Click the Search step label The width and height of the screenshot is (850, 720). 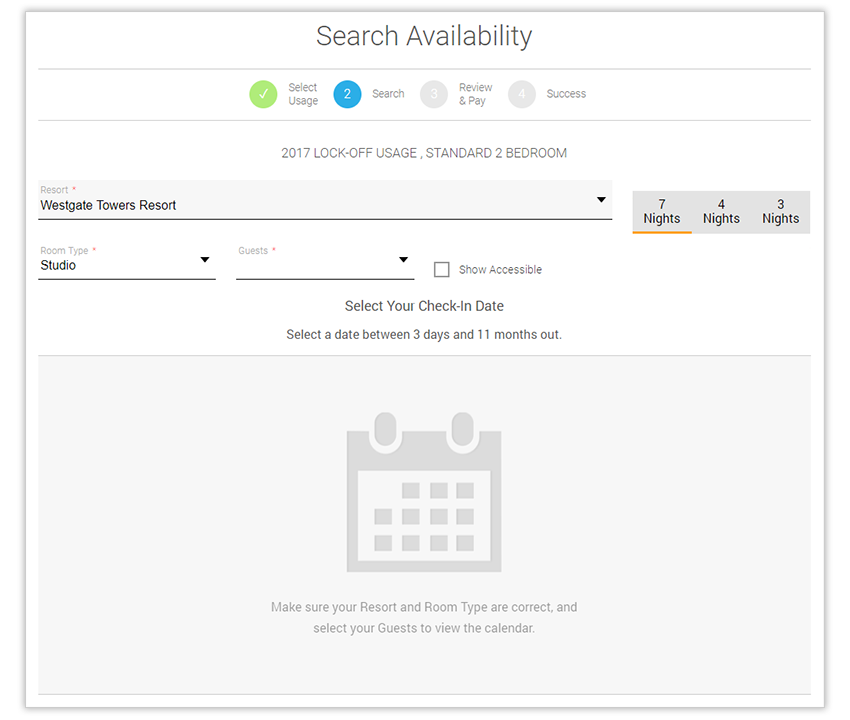(x=388, y=94)
